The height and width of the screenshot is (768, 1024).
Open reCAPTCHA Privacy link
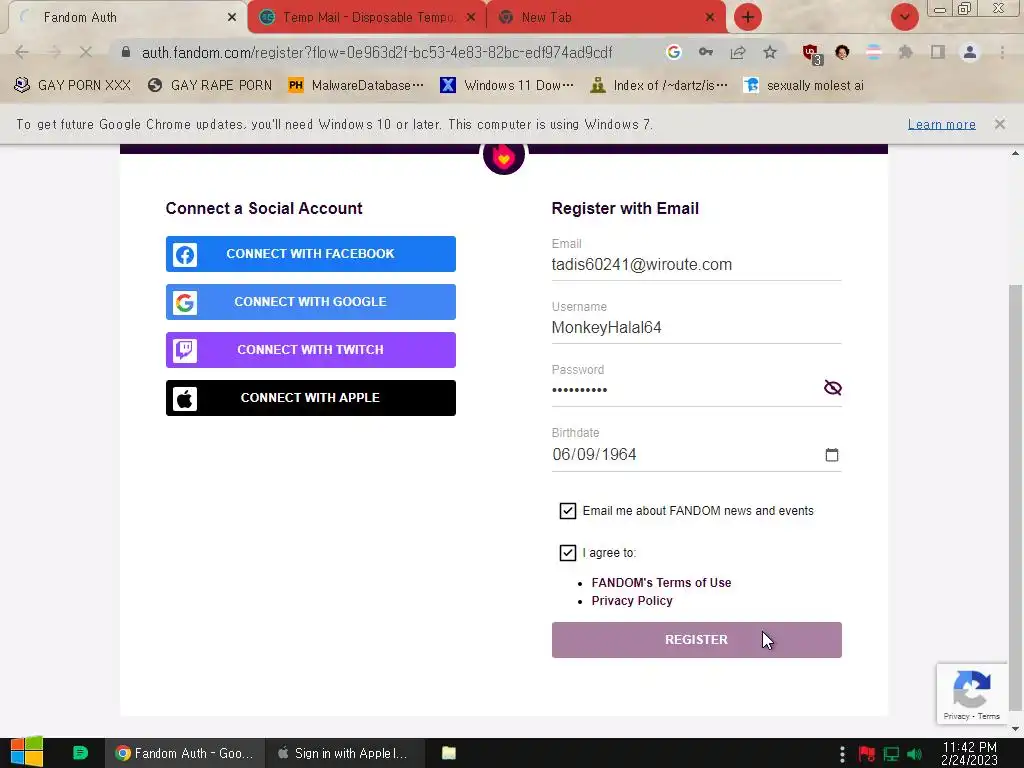click(956, 716)
